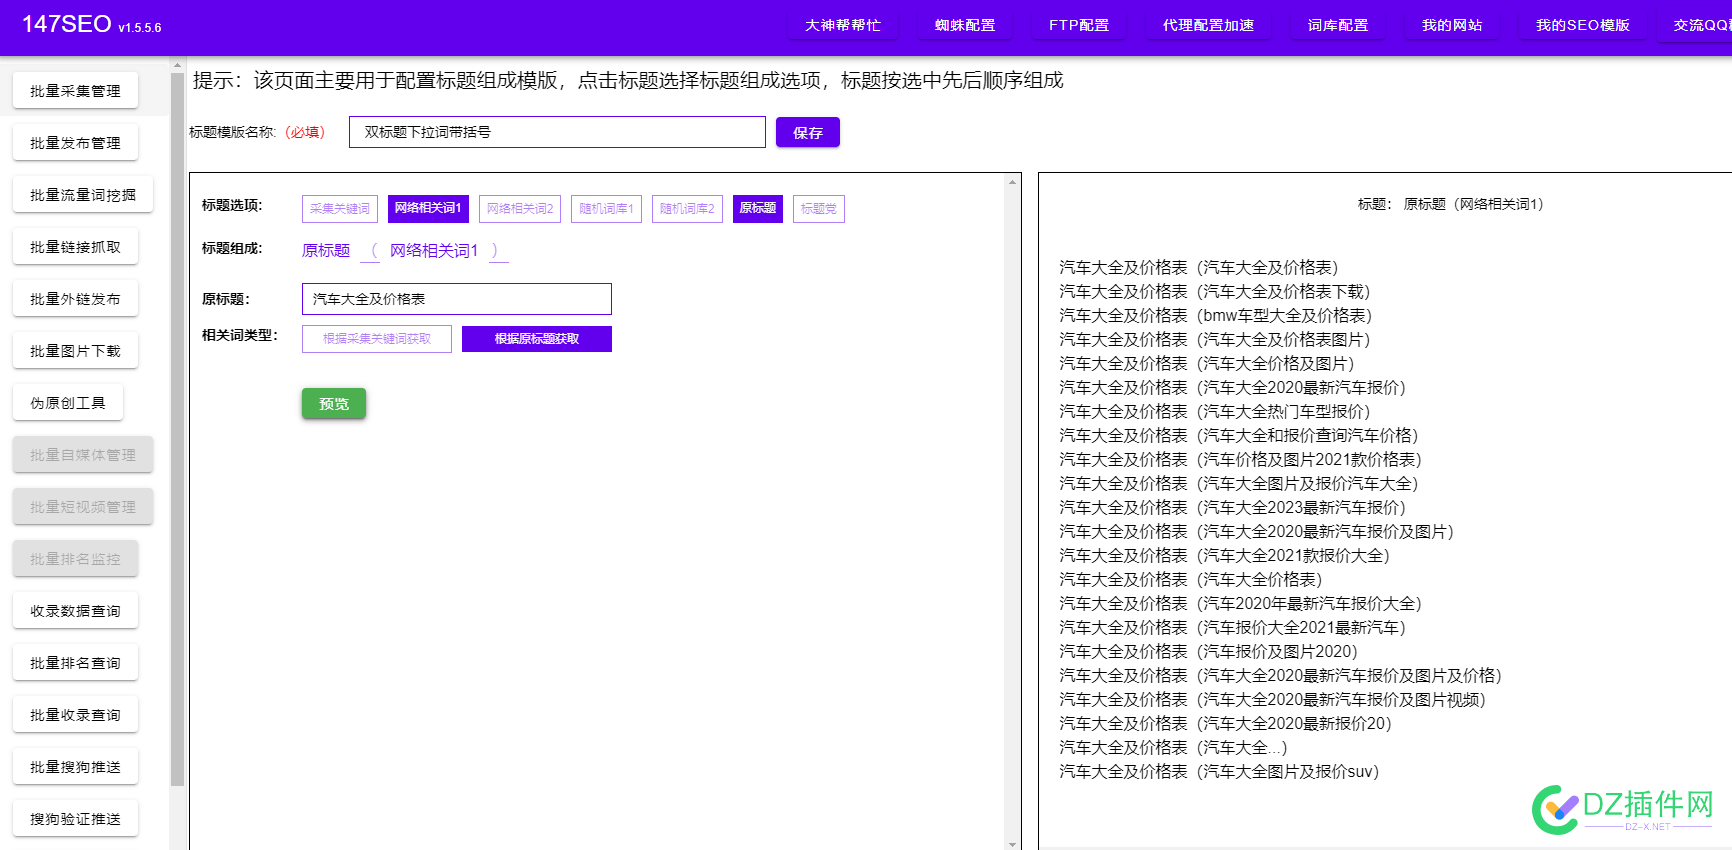The image size is (1732, 850).
Task: Open 批量收录查询 in sidebar
Action: (x=75, y=715)
